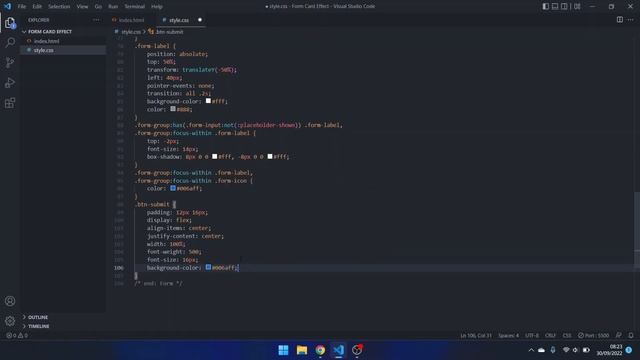This screenshot has width=640, height=360.
Task: Open clock and date in taskbar
Action: [609, 350]
